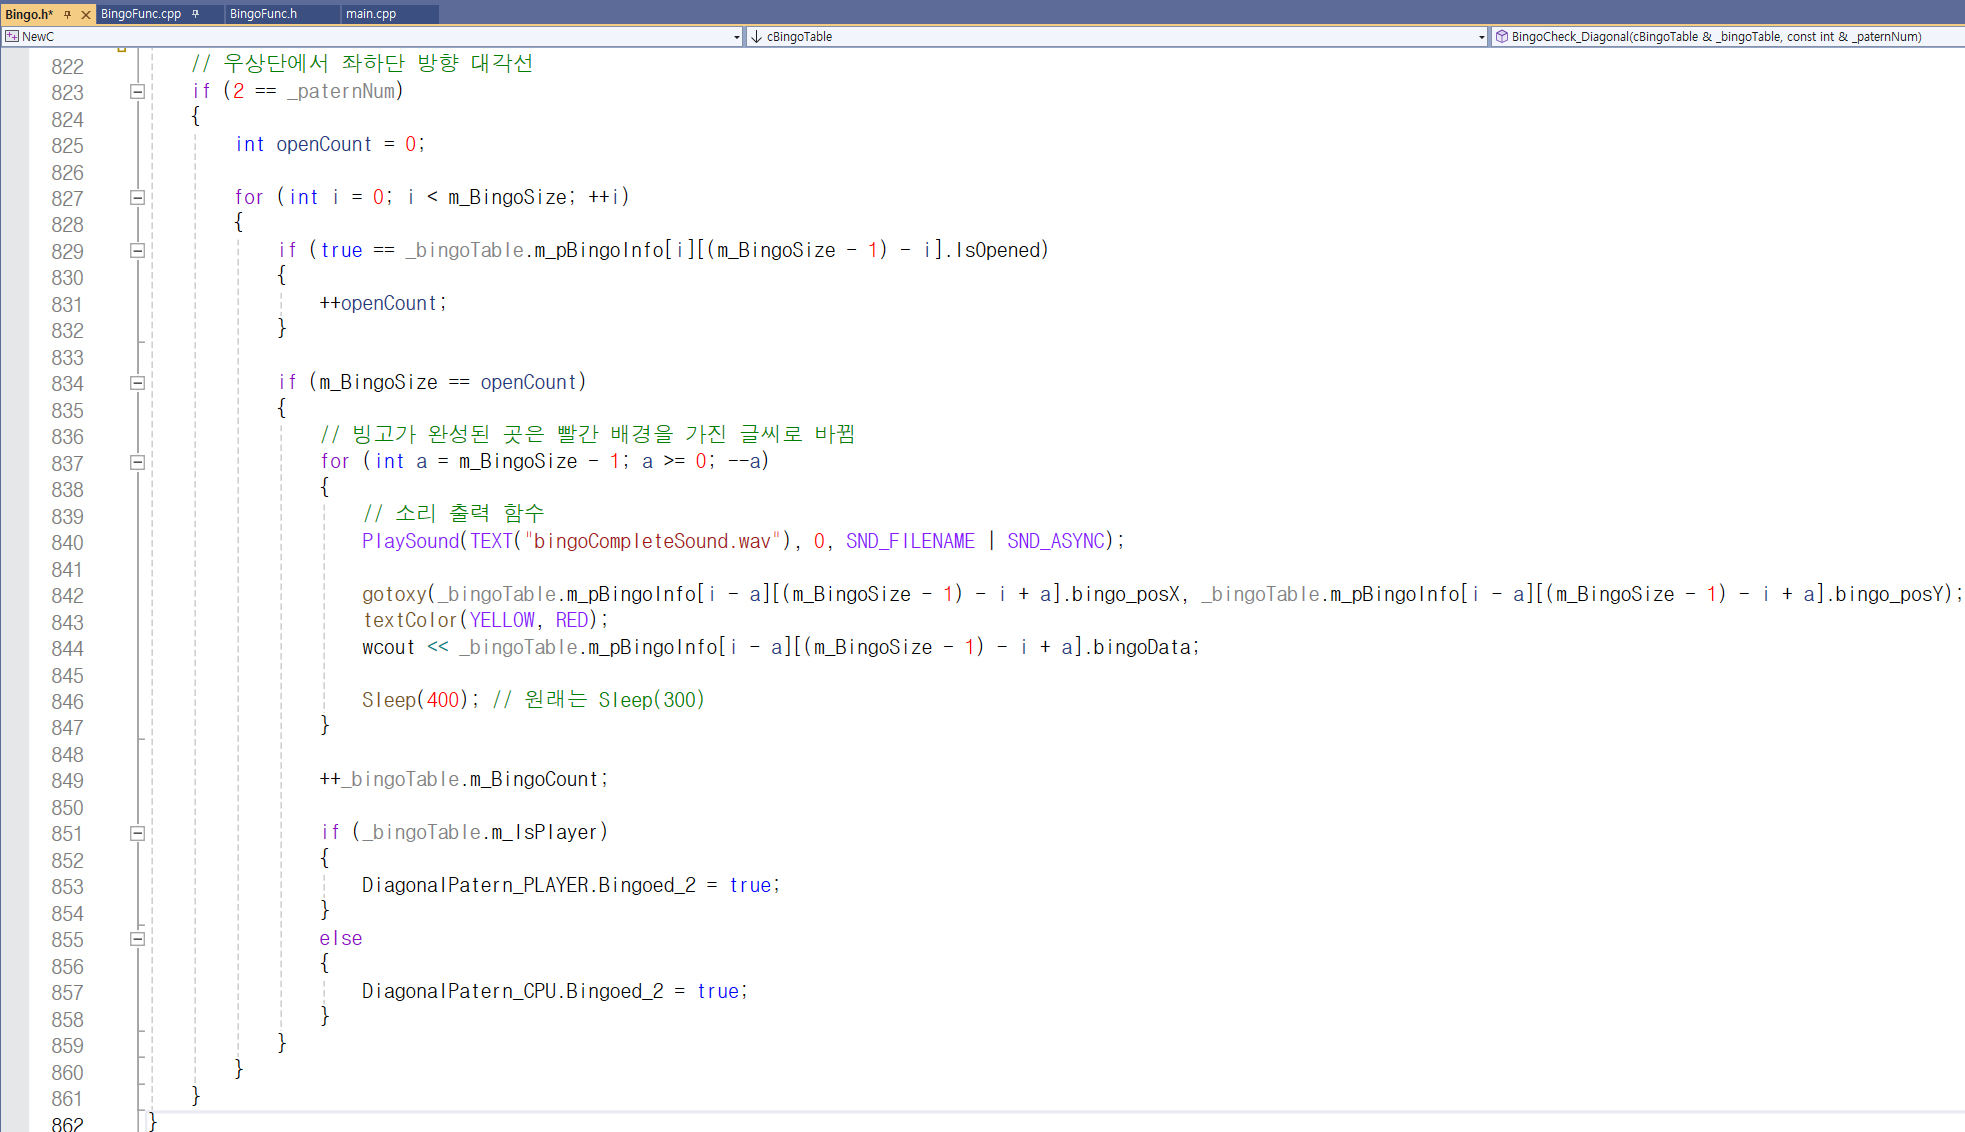1965x1132 pixels.
Task: Open the BingoCheck_Diagonal member dropdown
Action: [1716, 37]
